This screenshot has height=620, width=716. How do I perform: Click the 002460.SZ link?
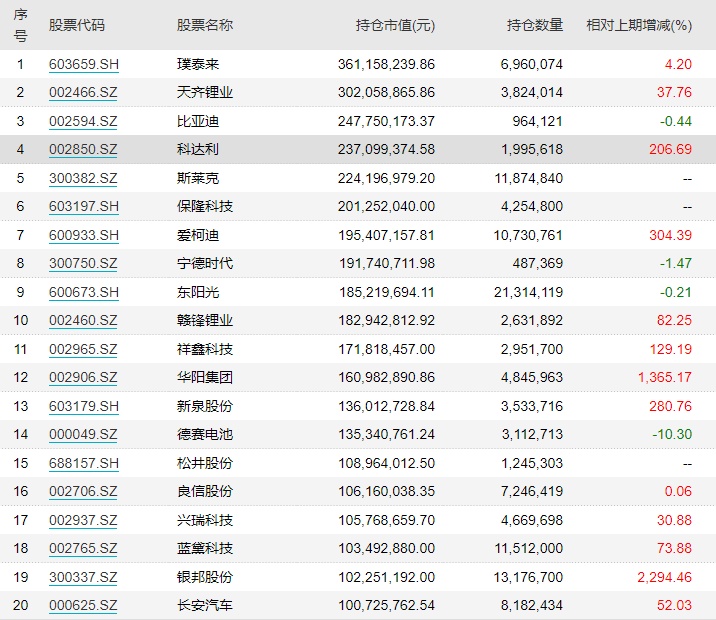(x=83, y=321)
